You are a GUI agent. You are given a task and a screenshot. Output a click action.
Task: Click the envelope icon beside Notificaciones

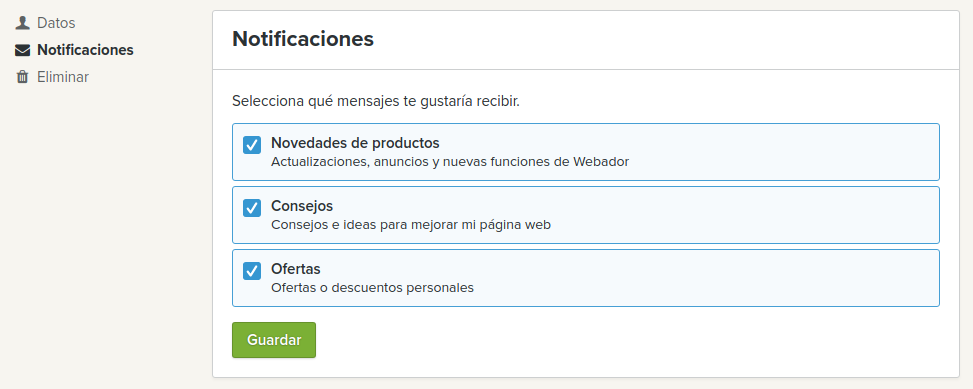(22, 50)
